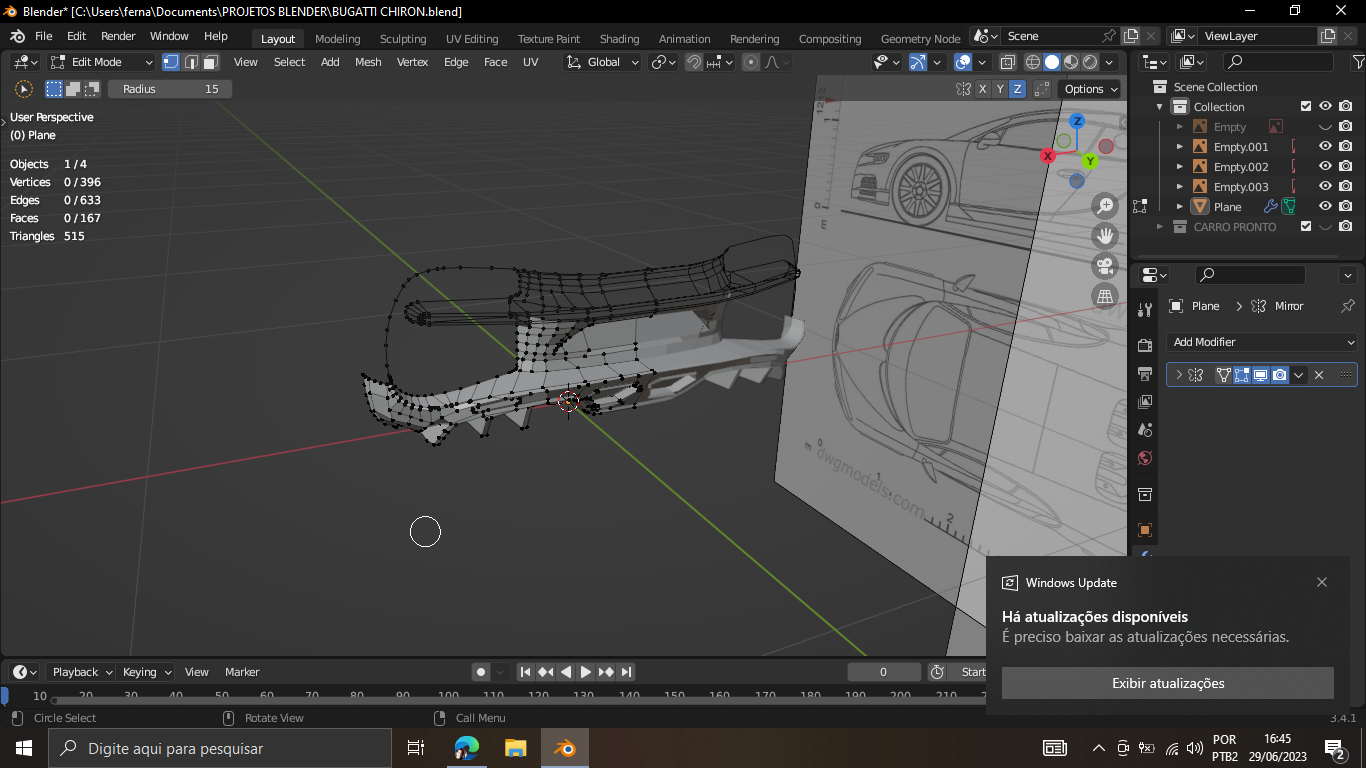Switch to wireframe viewport shading

coord(1033,62)
